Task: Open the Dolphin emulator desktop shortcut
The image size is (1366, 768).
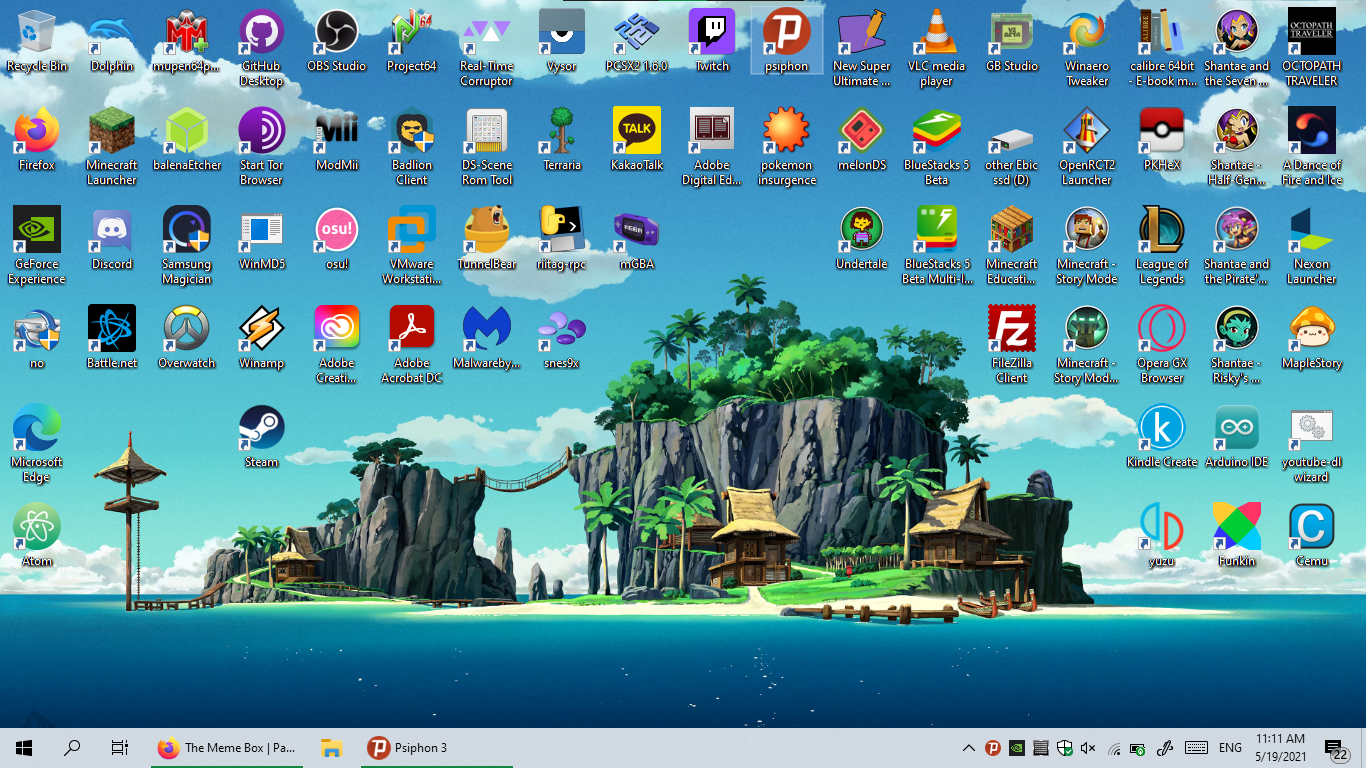Action: tap(112, 41)
